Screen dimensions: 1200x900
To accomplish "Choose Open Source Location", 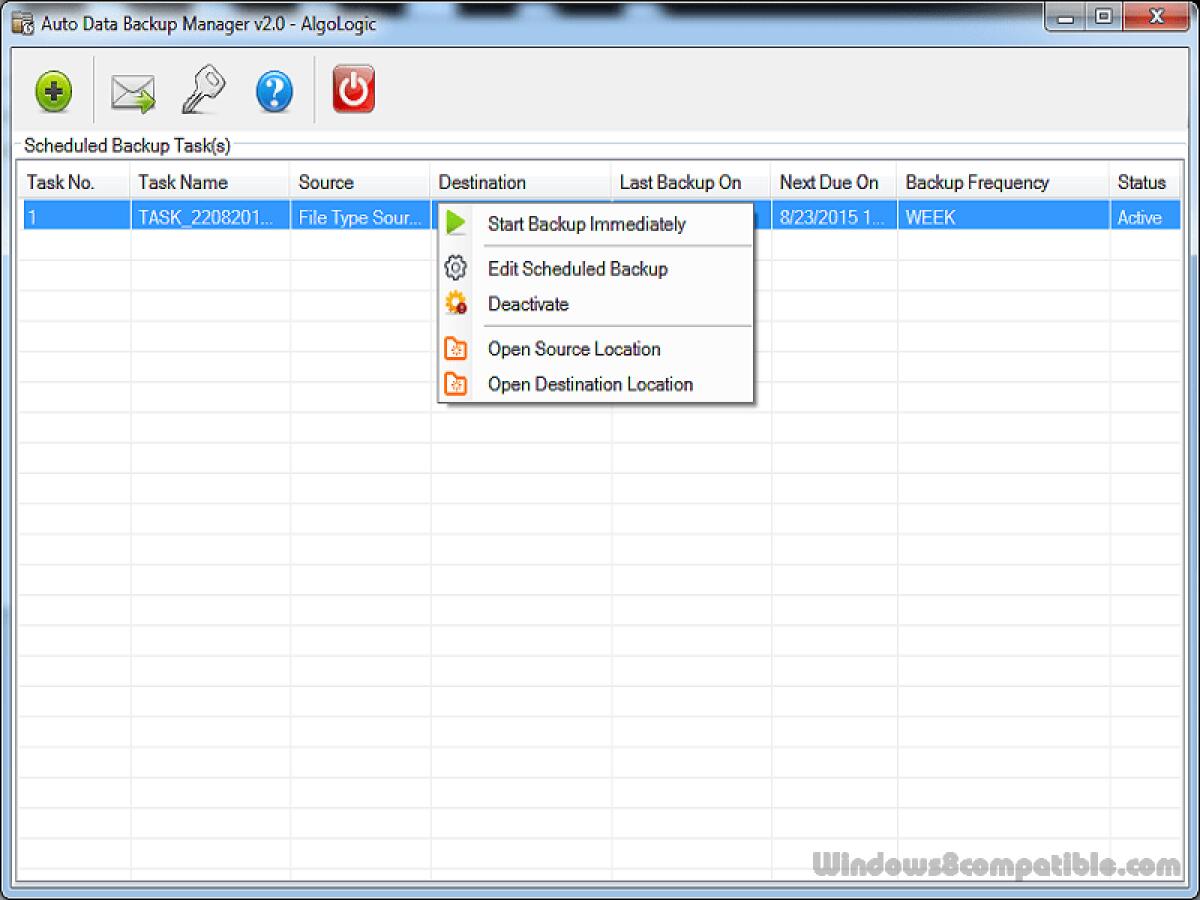I will 573,349.
